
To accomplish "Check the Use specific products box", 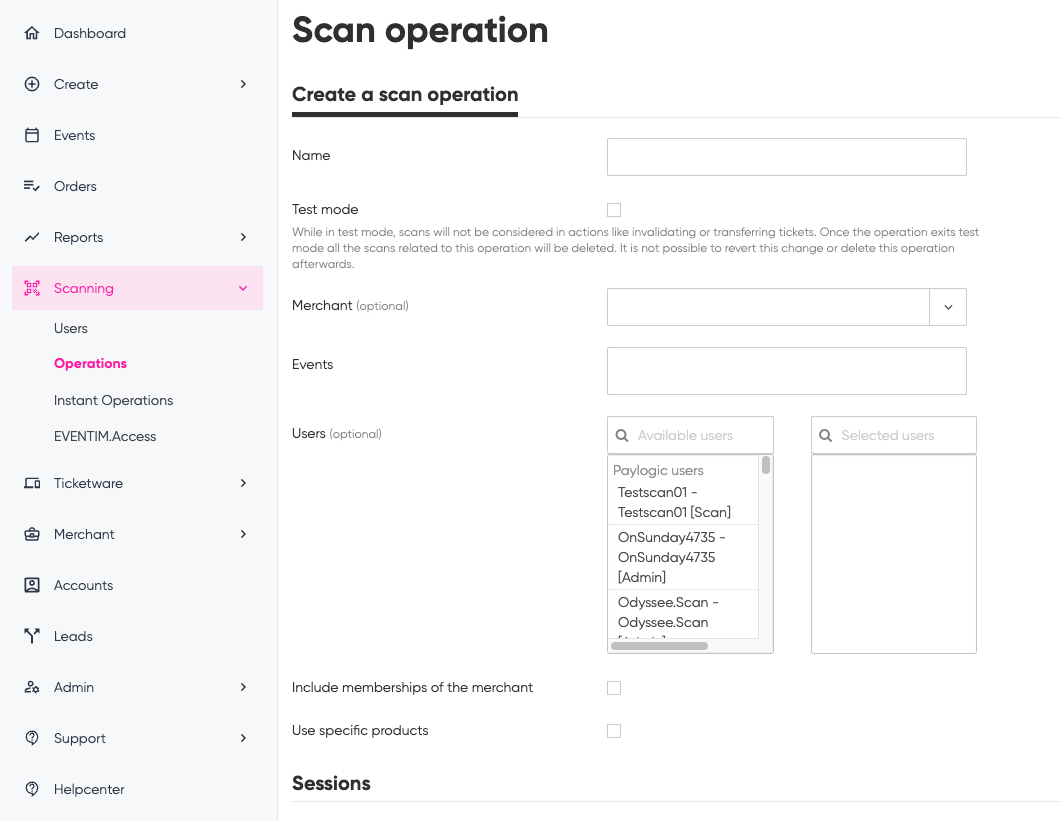I will click(x=614, y=731).
